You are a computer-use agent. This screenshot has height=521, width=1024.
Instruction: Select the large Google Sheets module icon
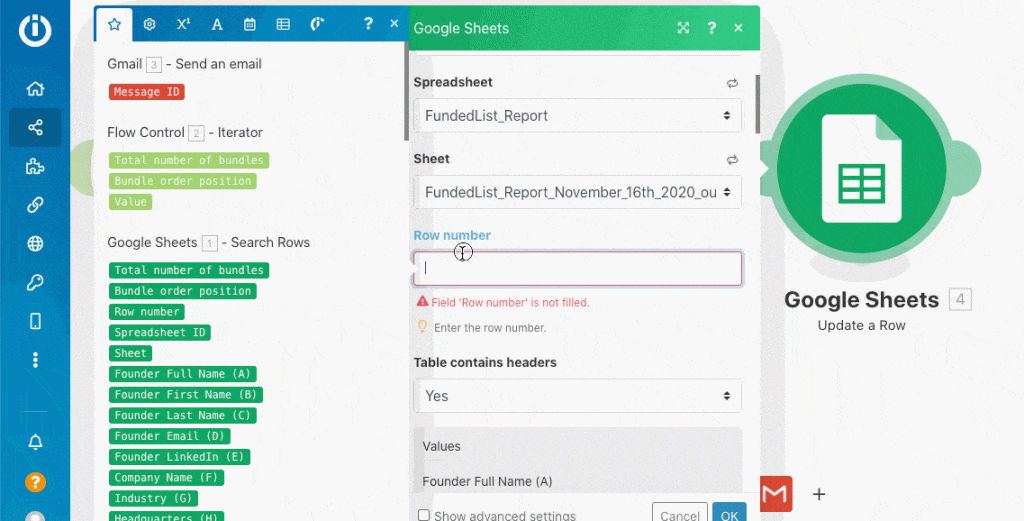point(861,168)
